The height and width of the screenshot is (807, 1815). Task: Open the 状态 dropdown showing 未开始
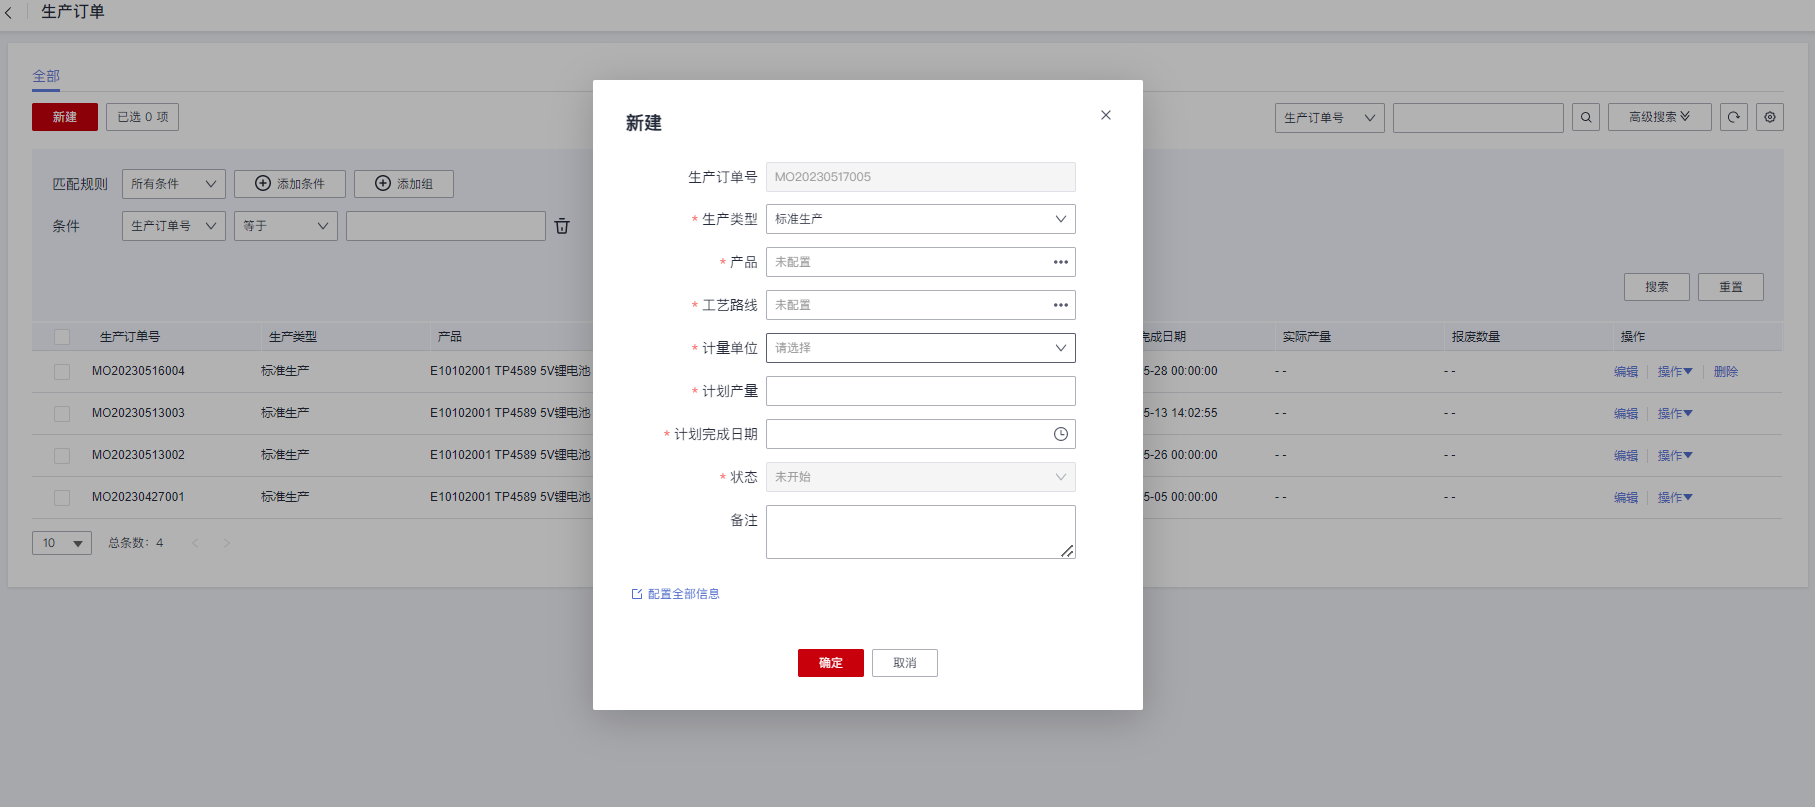coord(921,477)
